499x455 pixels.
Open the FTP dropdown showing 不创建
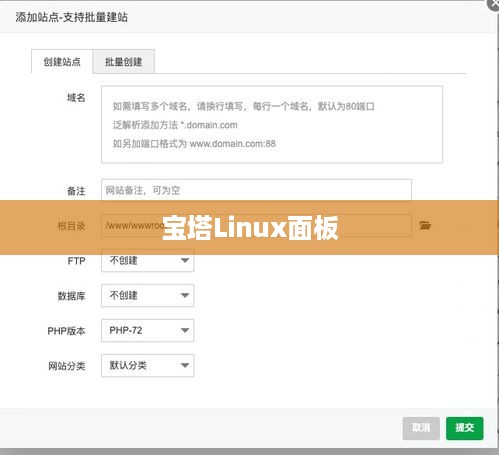click(x=148, y=260)
